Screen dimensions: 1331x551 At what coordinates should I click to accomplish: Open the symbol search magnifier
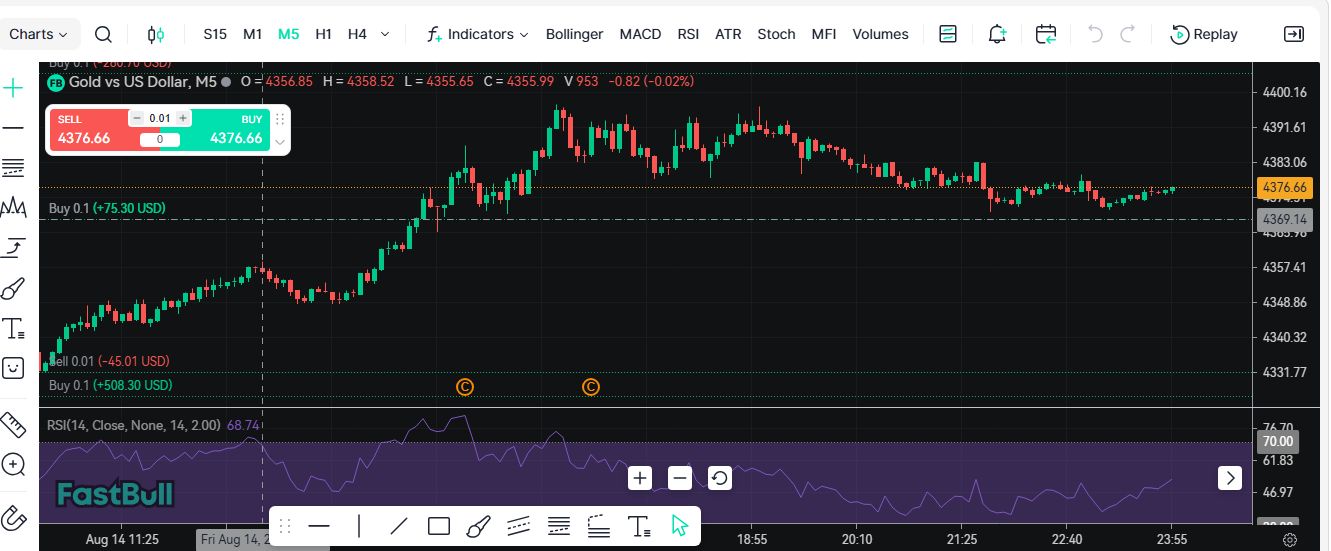click(x=103, y=34)
